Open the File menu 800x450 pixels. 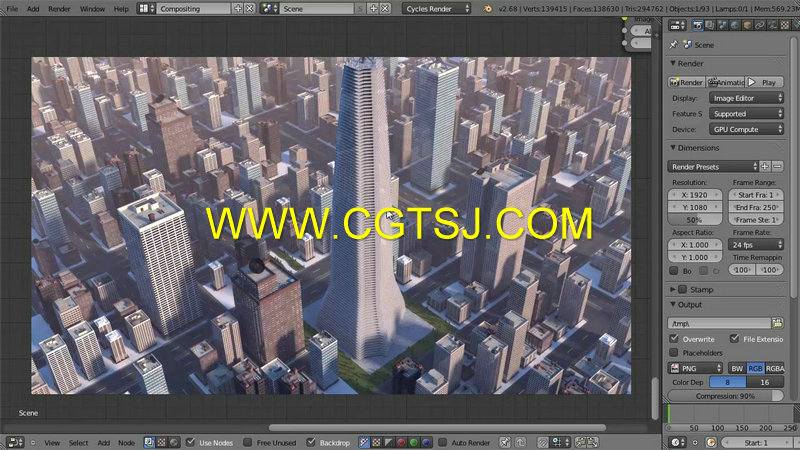12,9
